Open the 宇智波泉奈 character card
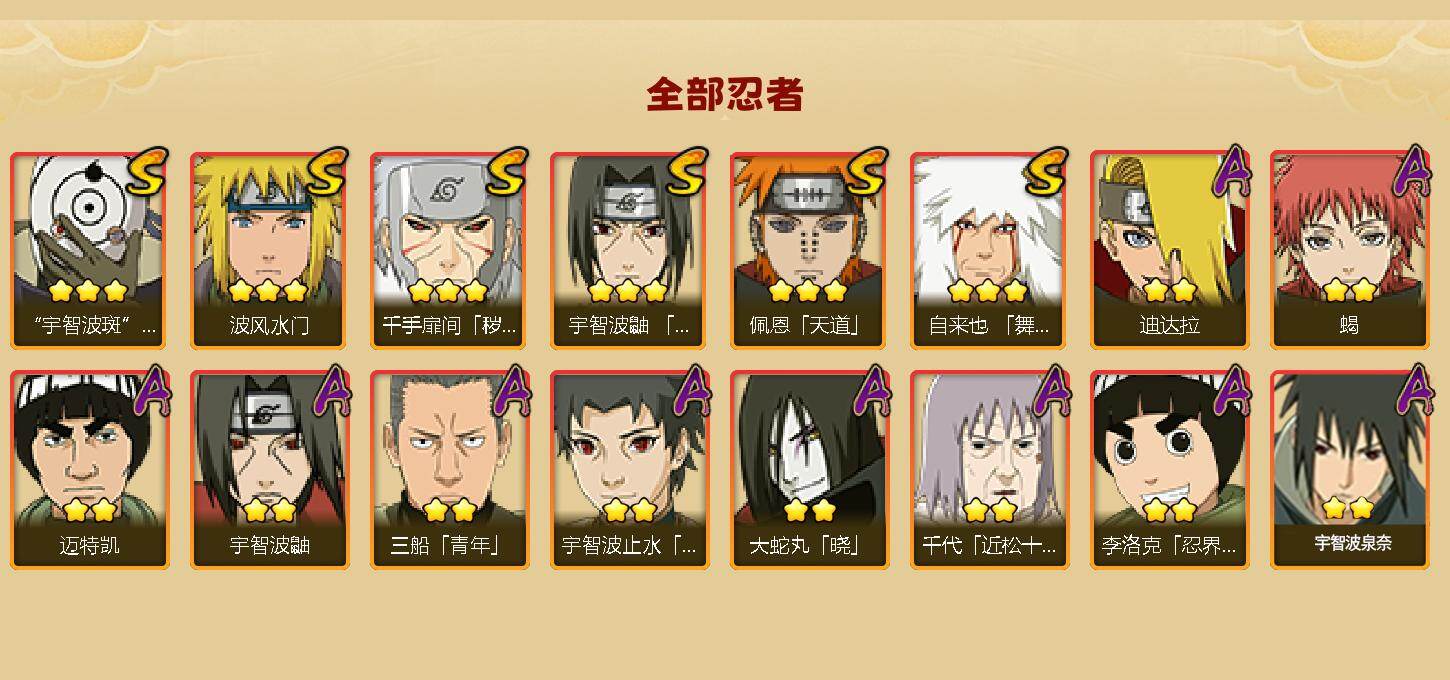The image size is (1450, 680). 1349,470
